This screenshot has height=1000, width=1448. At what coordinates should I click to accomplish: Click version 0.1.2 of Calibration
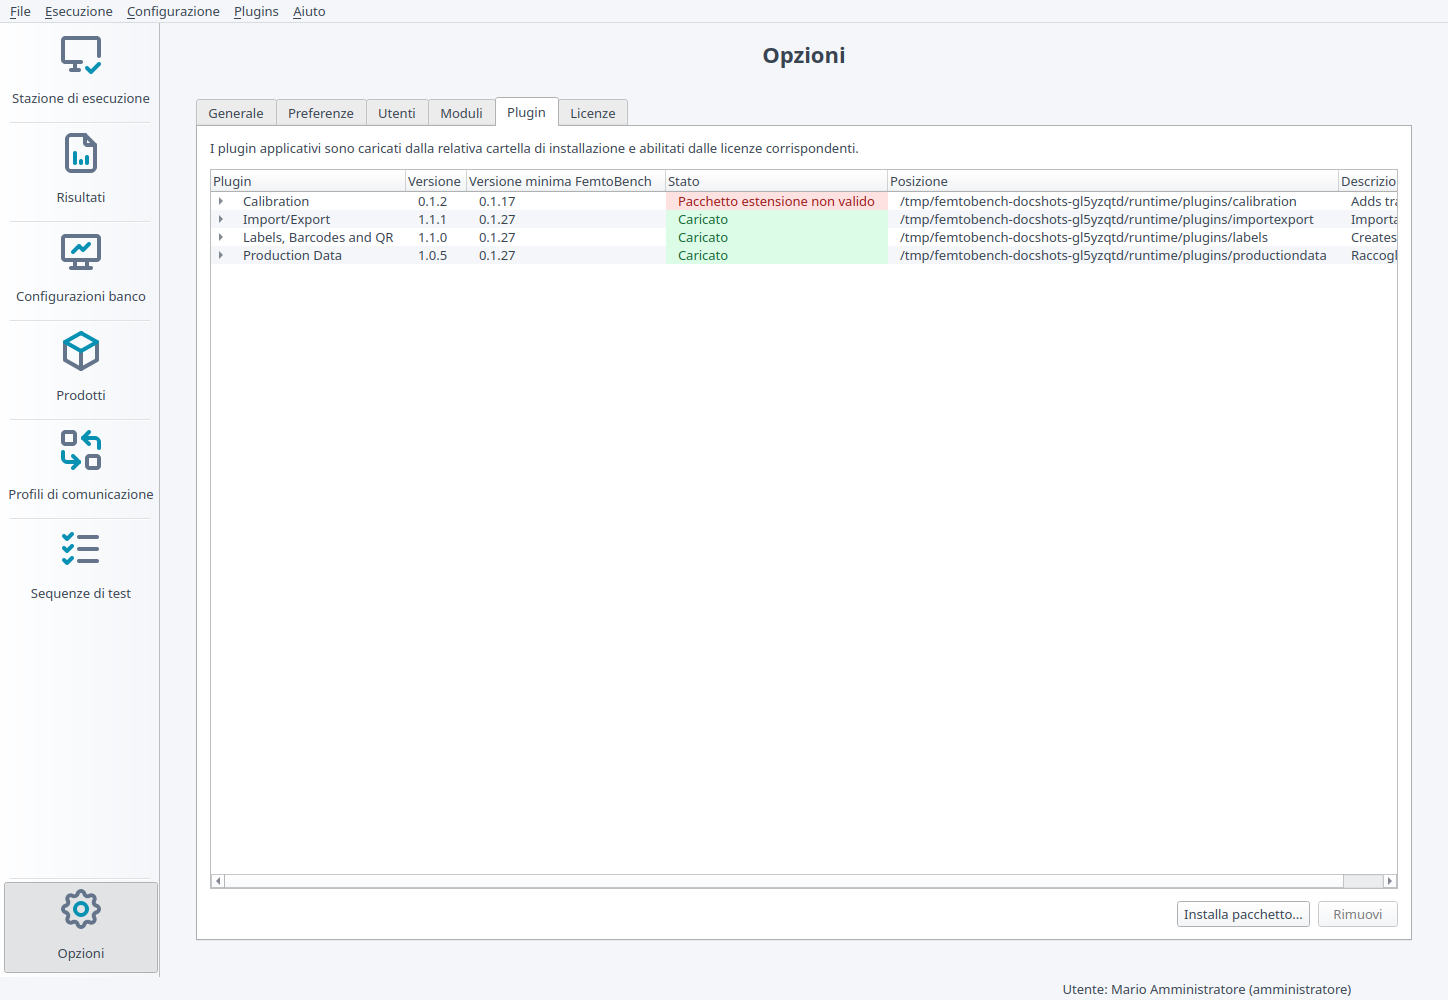click(433, 201)
